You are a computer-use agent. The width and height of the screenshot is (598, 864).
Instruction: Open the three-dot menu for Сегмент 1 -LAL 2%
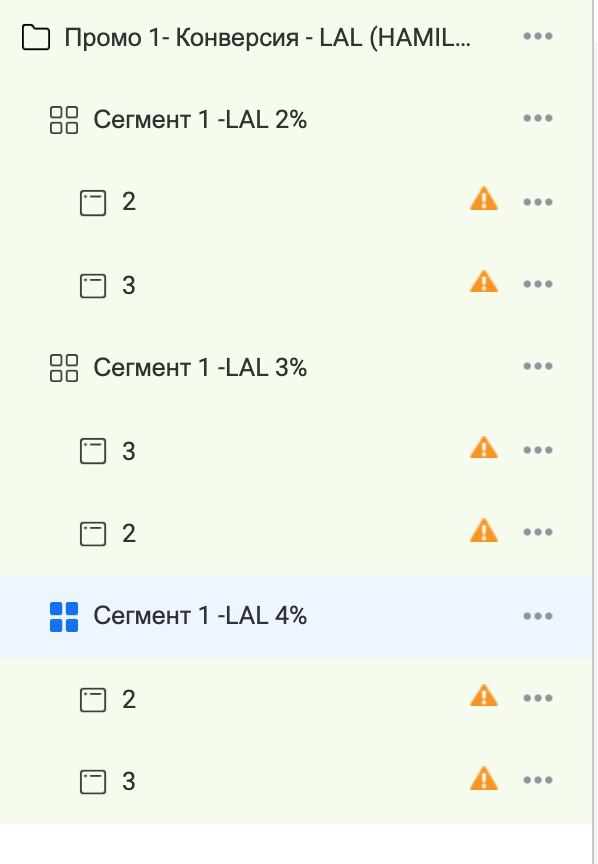point(538,118)
